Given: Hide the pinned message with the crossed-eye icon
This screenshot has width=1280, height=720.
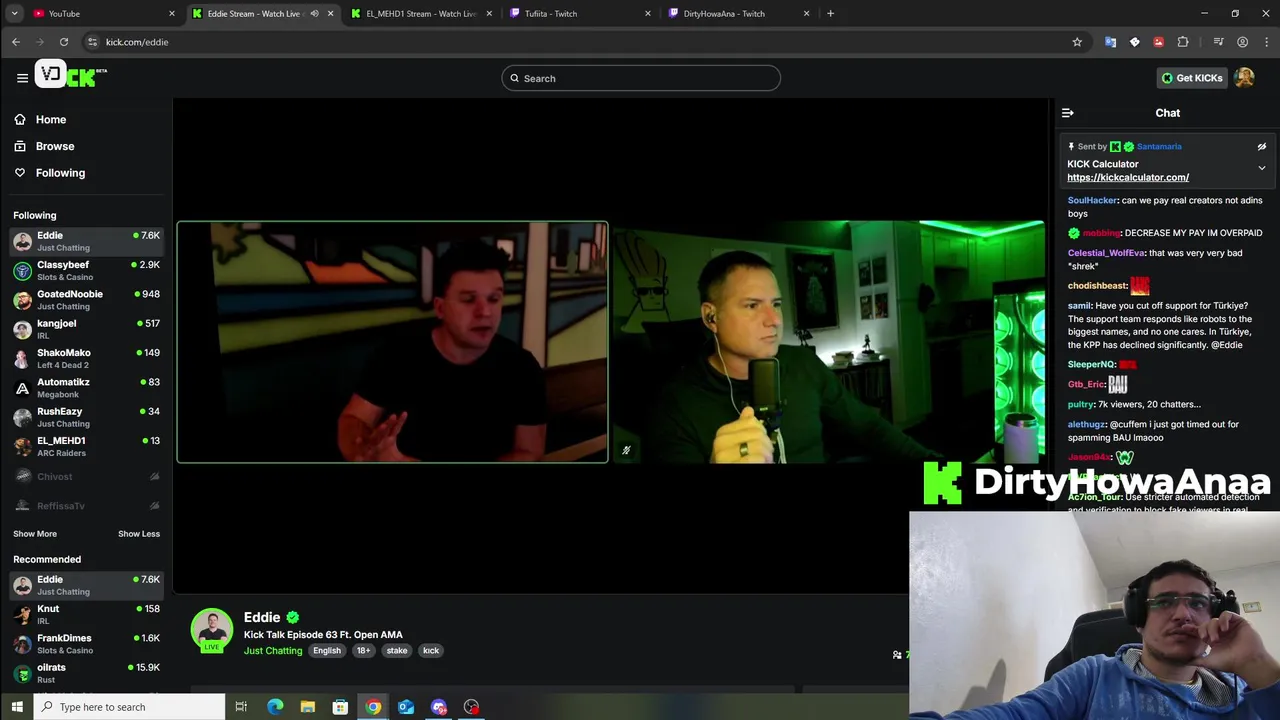Looking at the screenshot, I should tap(1262, 146).
